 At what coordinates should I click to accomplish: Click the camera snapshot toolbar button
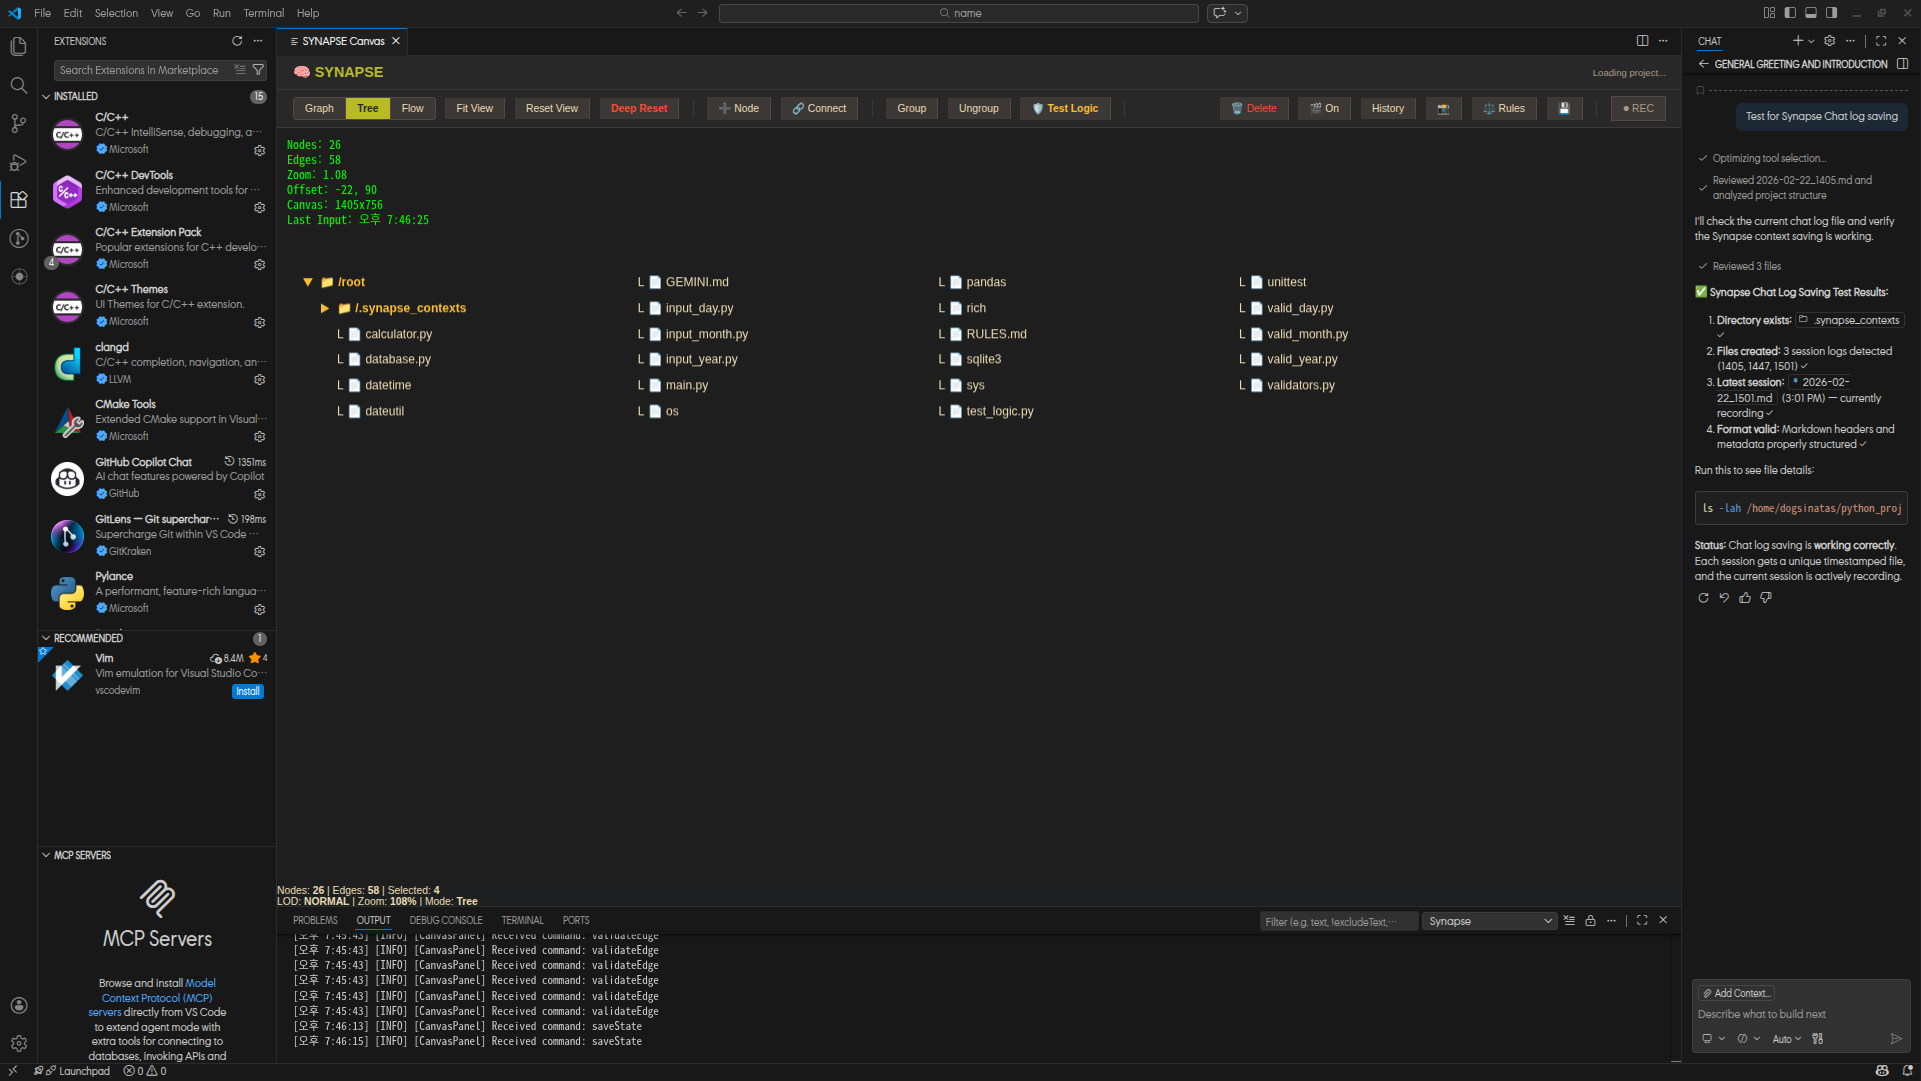click(1443, 109)
